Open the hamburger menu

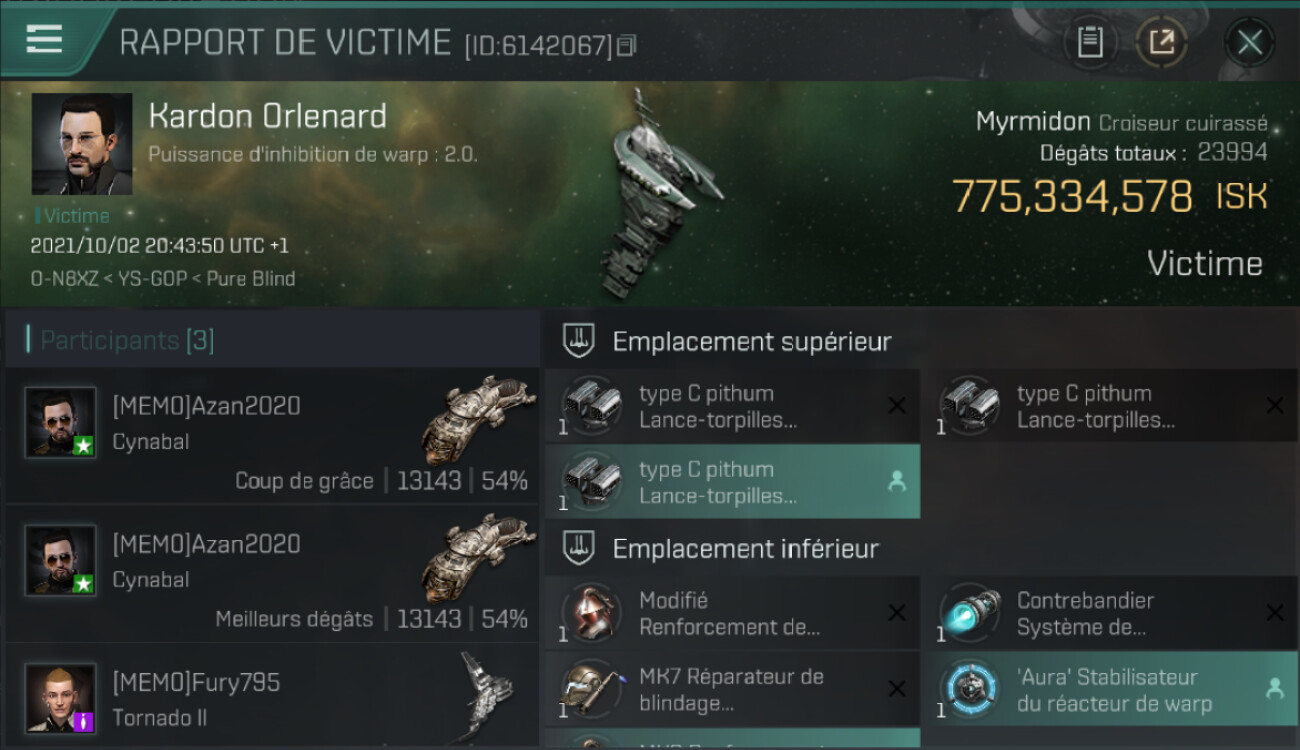[x=45, y=39]
